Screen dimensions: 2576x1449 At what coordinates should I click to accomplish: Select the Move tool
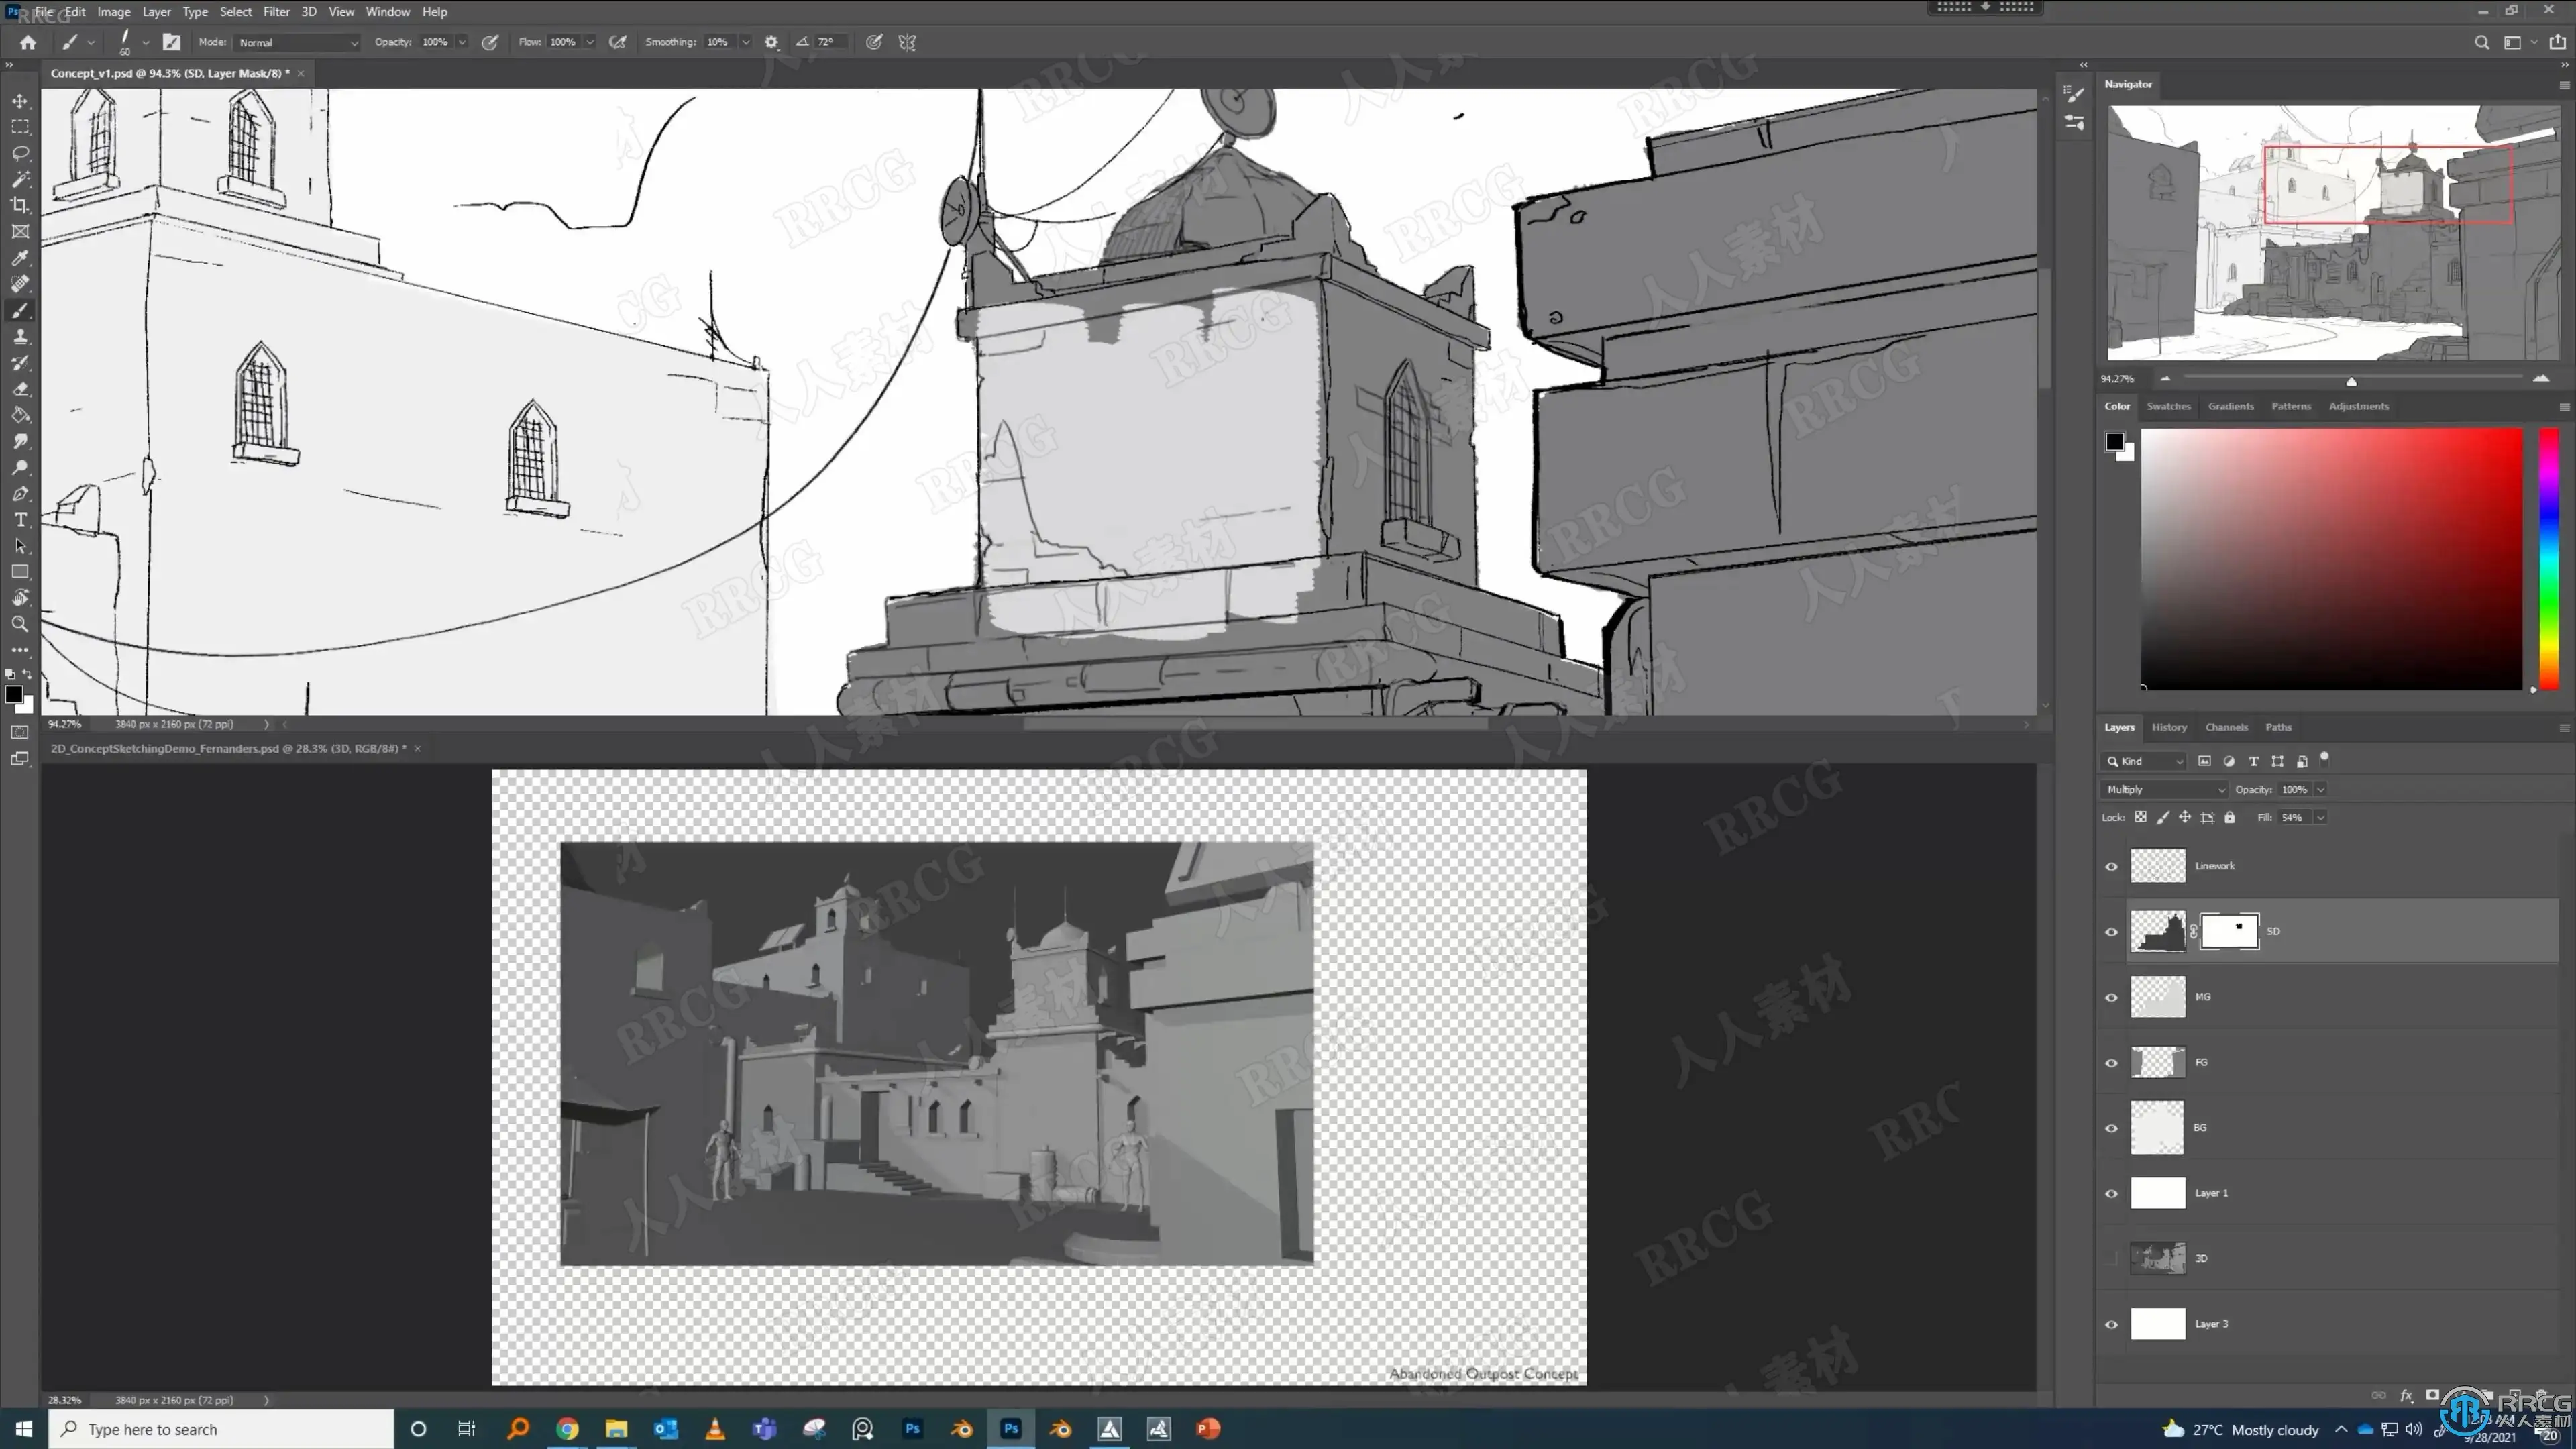pyautogui.click(x=20, y=101)
